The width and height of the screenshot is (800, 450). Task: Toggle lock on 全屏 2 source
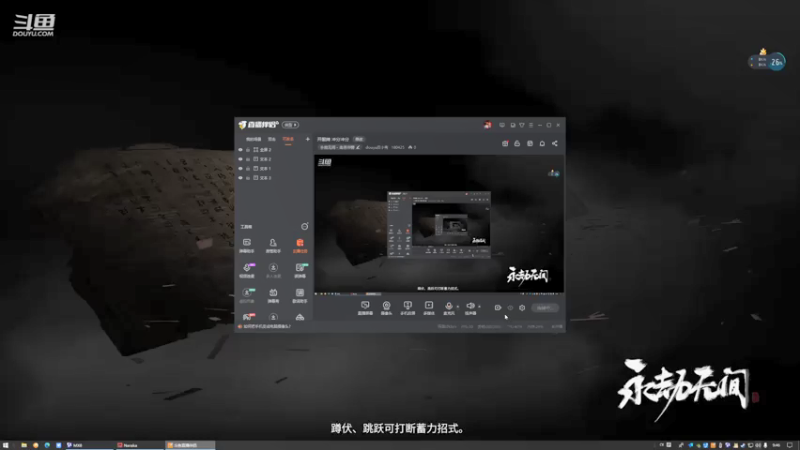click(x=248, y=149)
